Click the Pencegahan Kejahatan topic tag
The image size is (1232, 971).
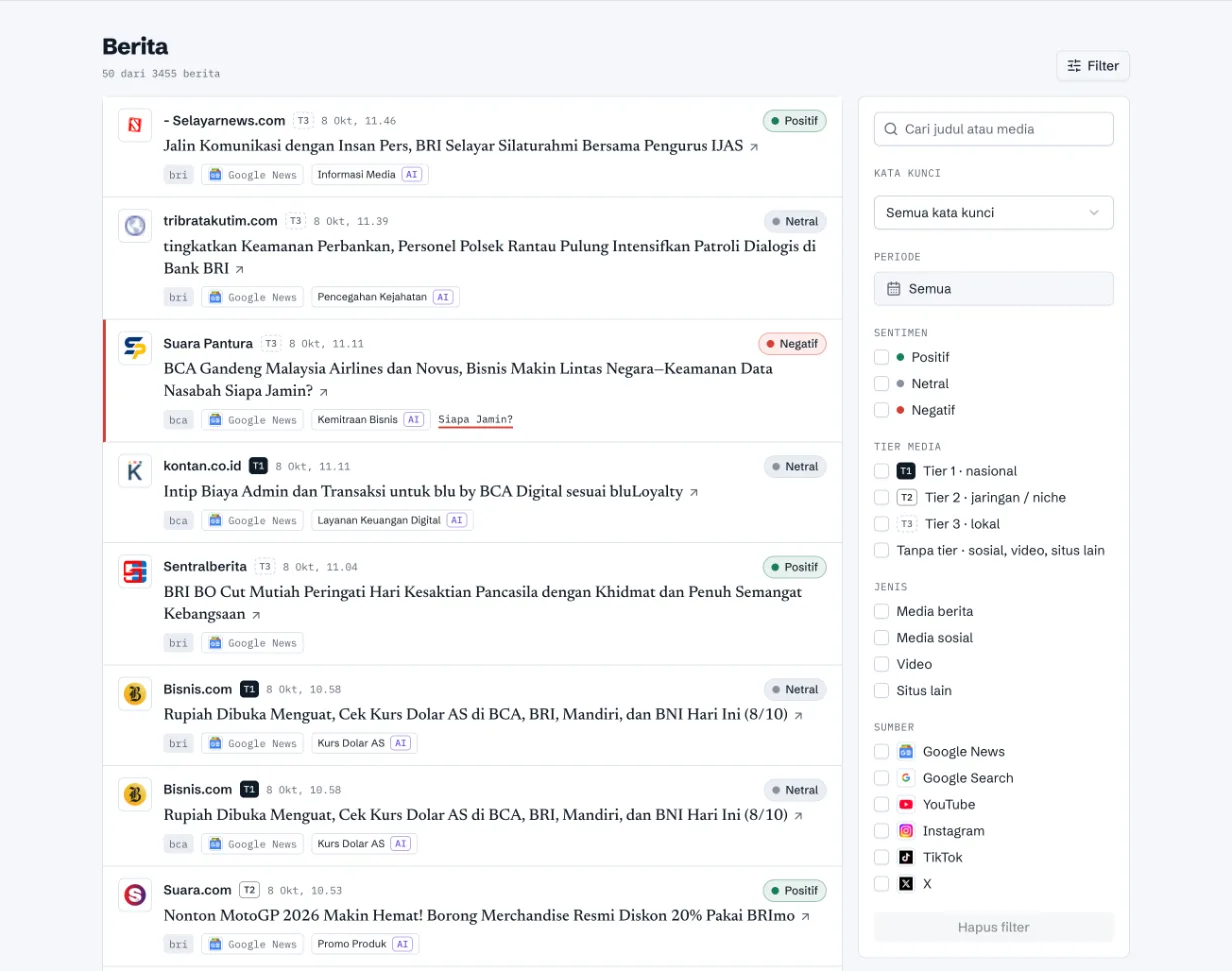tap(385, 297)
